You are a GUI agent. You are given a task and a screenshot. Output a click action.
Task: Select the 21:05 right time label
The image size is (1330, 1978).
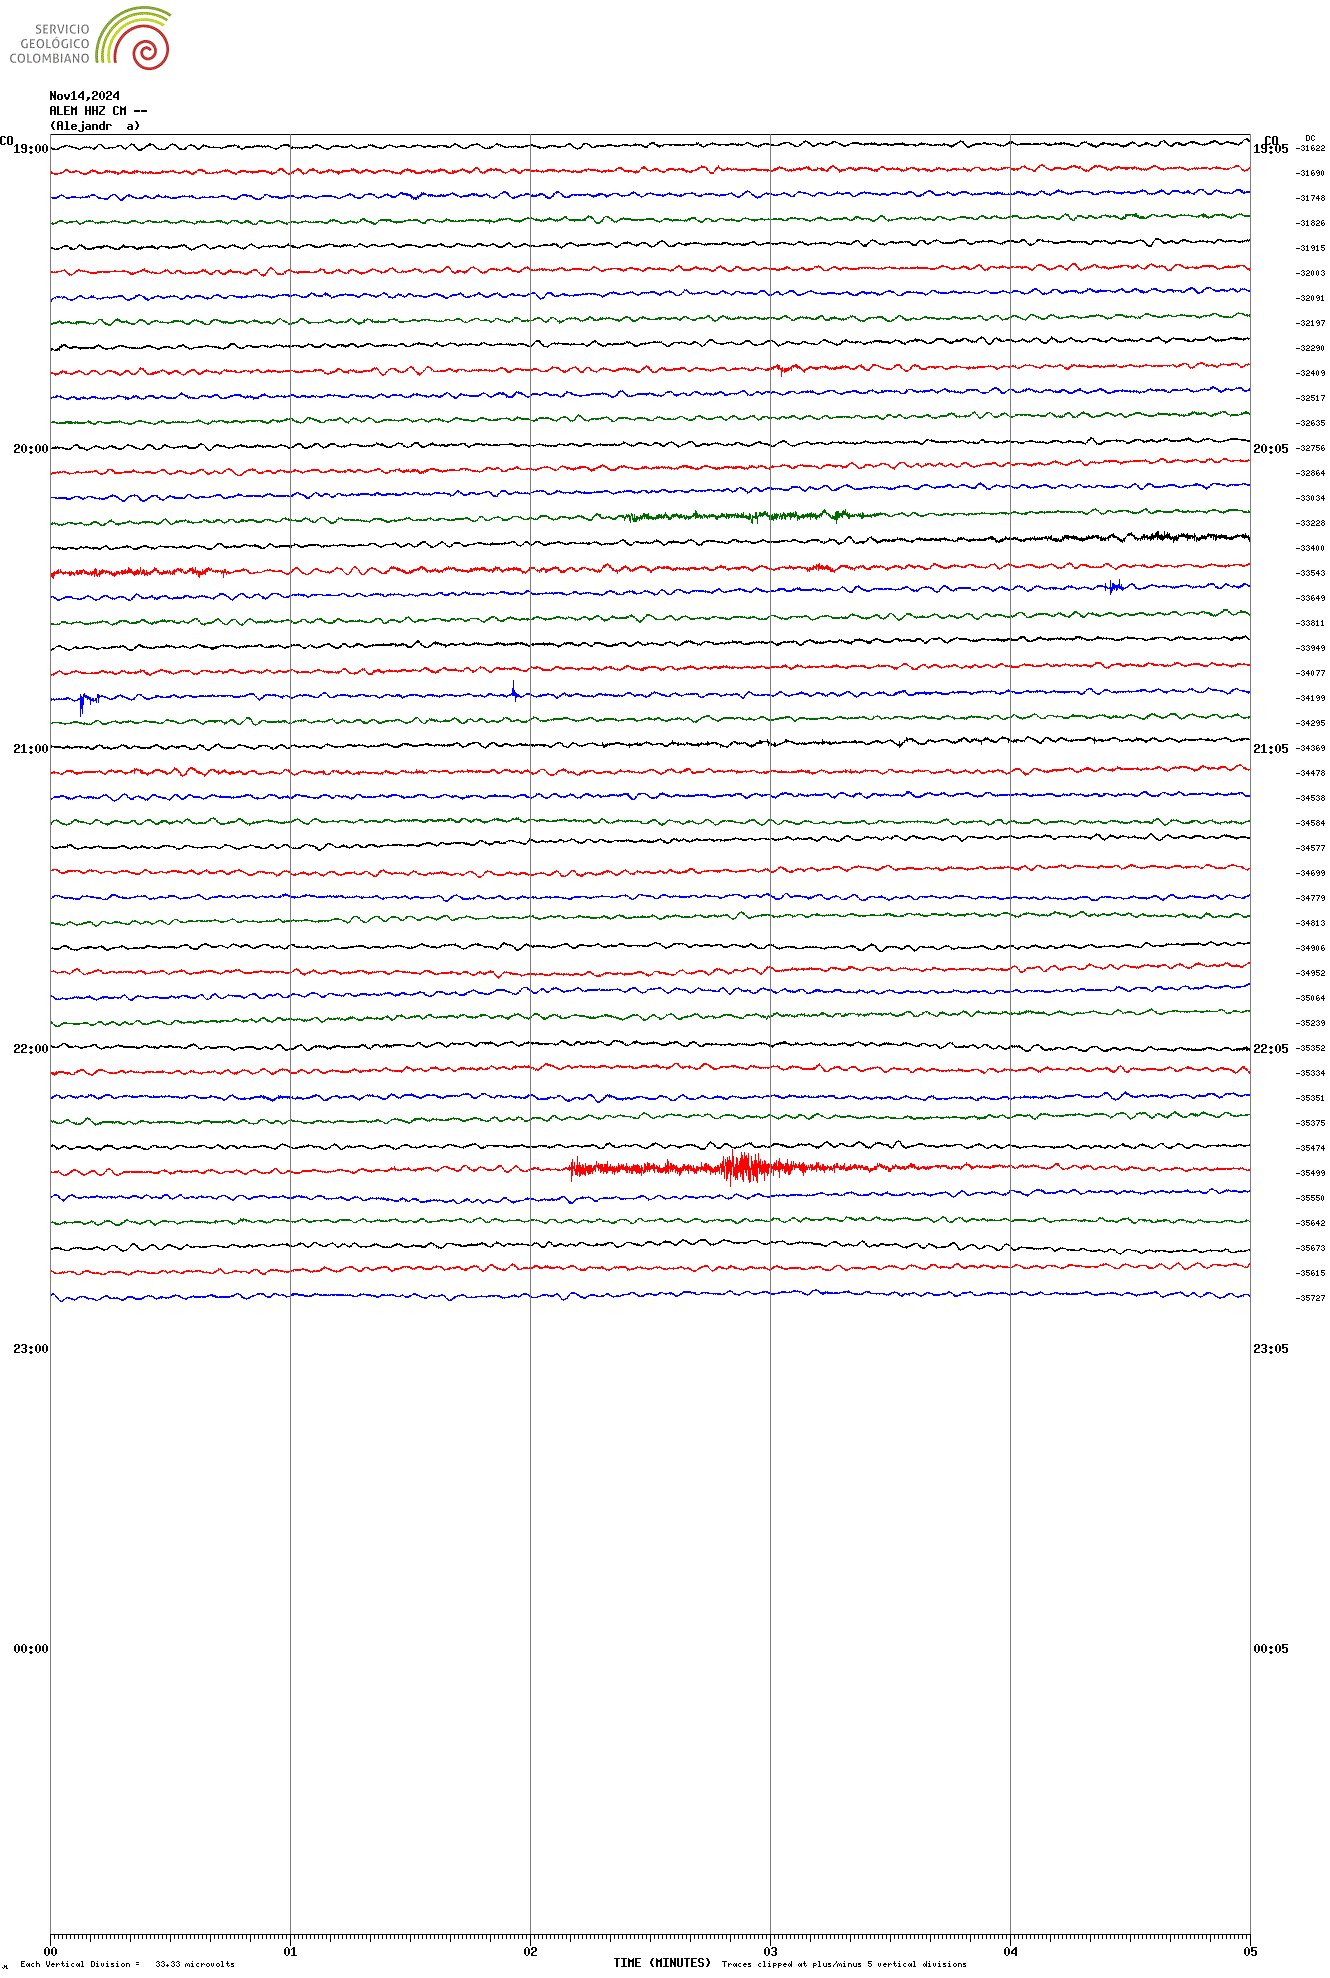click(1271, 749)
